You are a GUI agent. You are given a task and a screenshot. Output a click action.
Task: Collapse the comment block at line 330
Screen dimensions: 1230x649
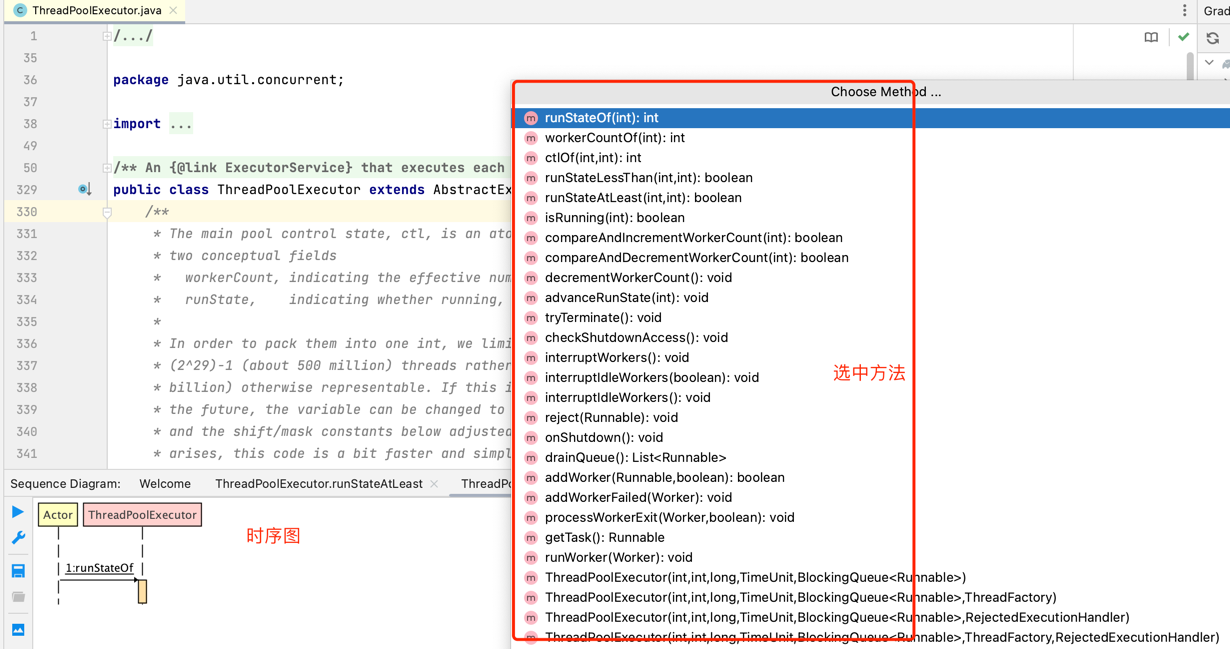click(x=107, y=212)
